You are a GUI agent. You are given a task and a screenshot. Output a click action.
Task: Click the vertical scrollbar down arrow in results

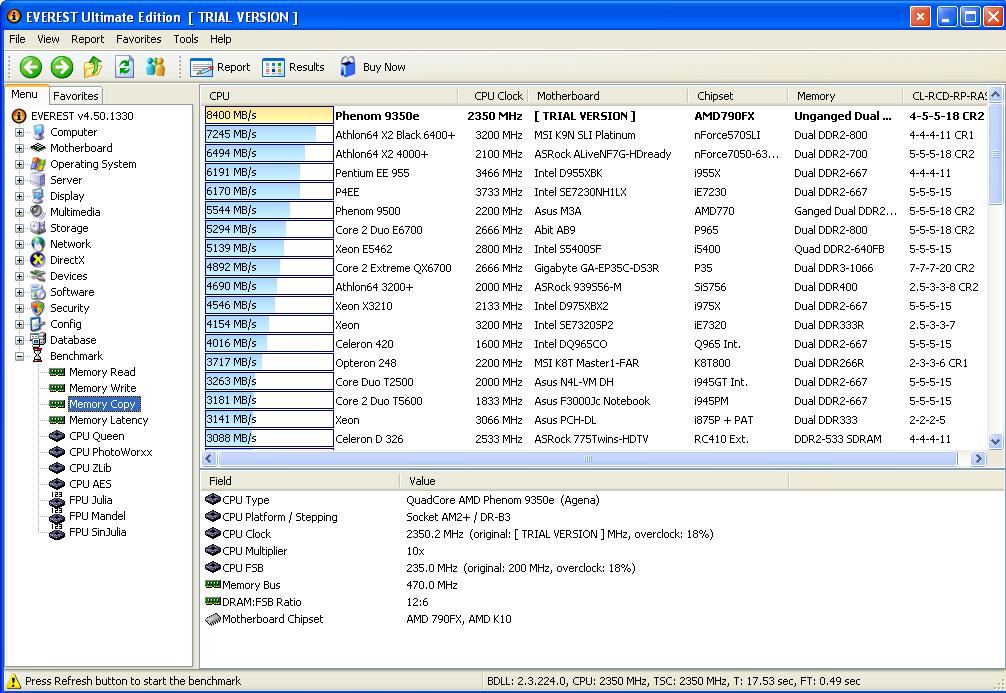tap(995, 441)
